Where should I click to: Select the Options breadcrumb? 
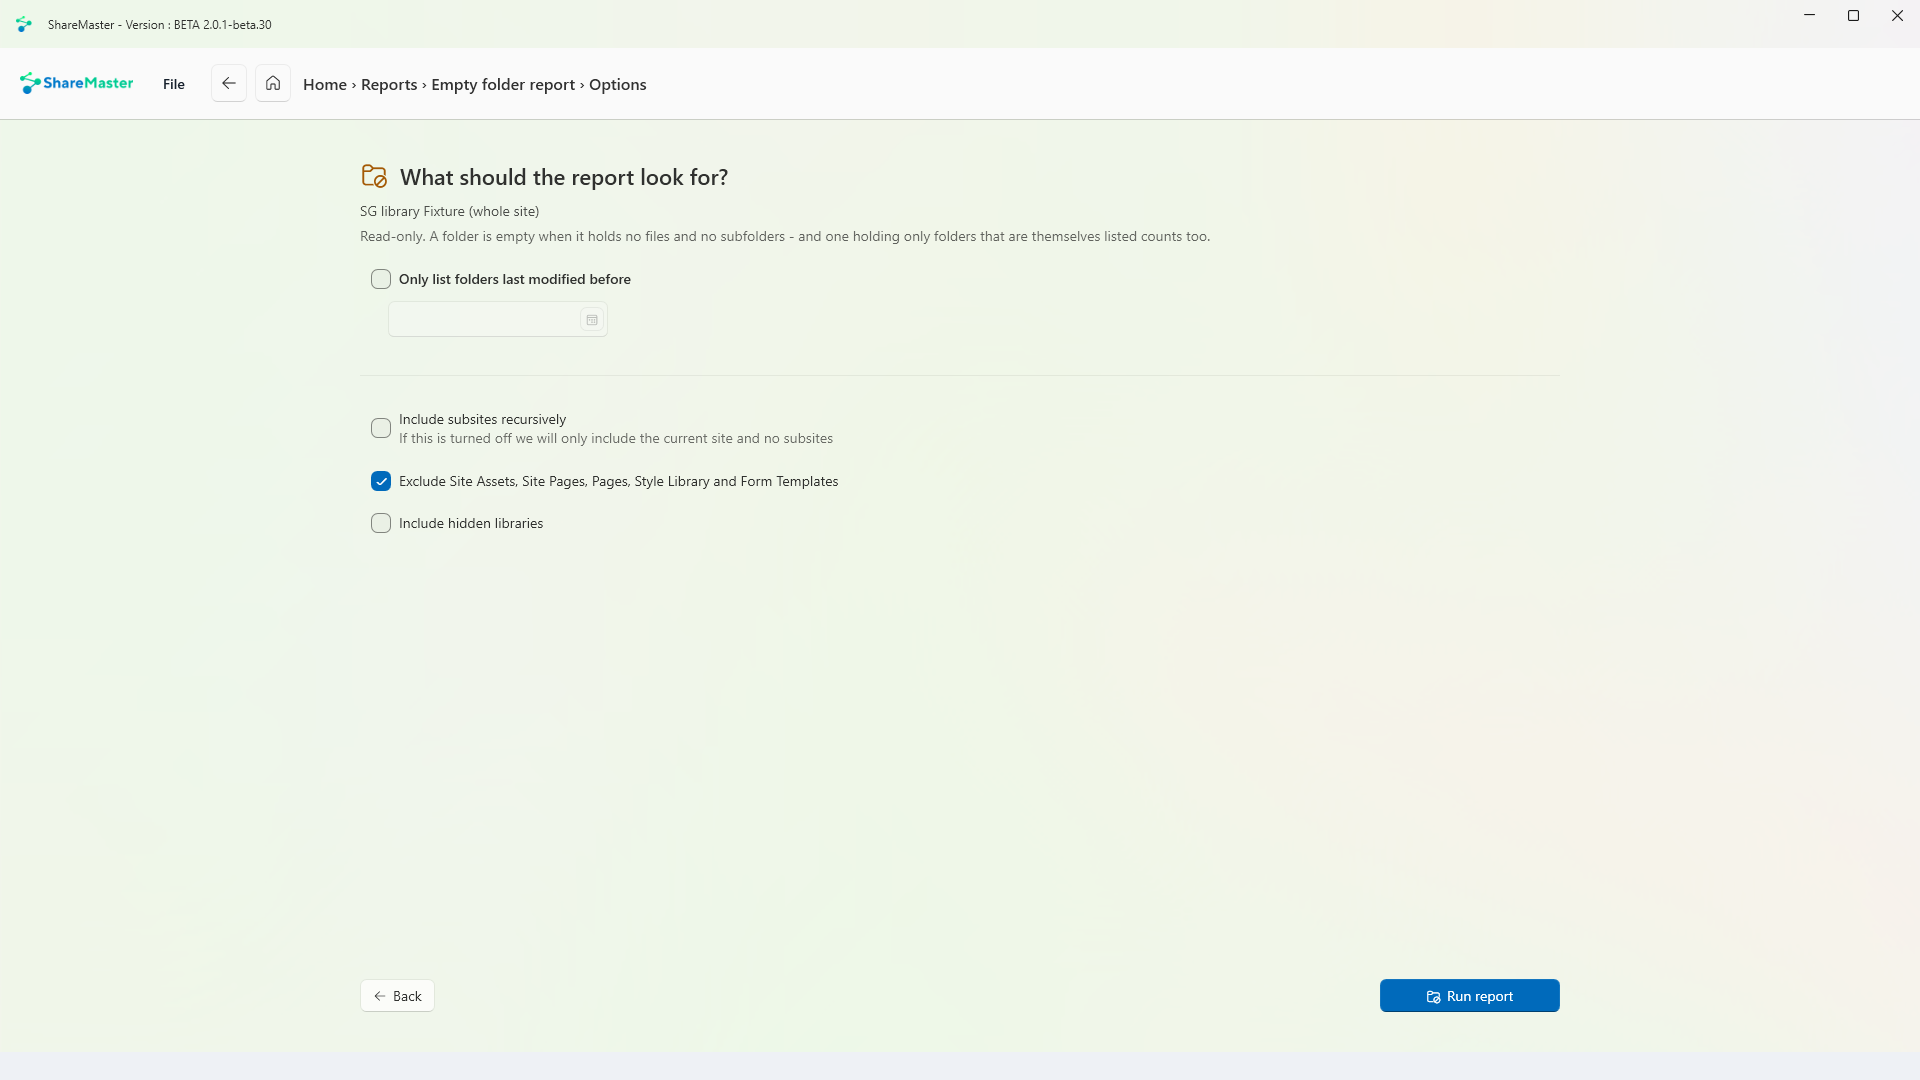(618, 84)
